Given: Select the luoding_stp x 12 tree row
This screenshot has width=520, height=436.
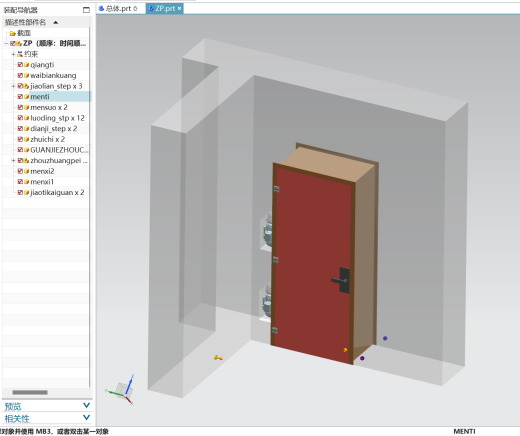Looking at the screenshot, I should pyautogui.click(x=47, y=118).
